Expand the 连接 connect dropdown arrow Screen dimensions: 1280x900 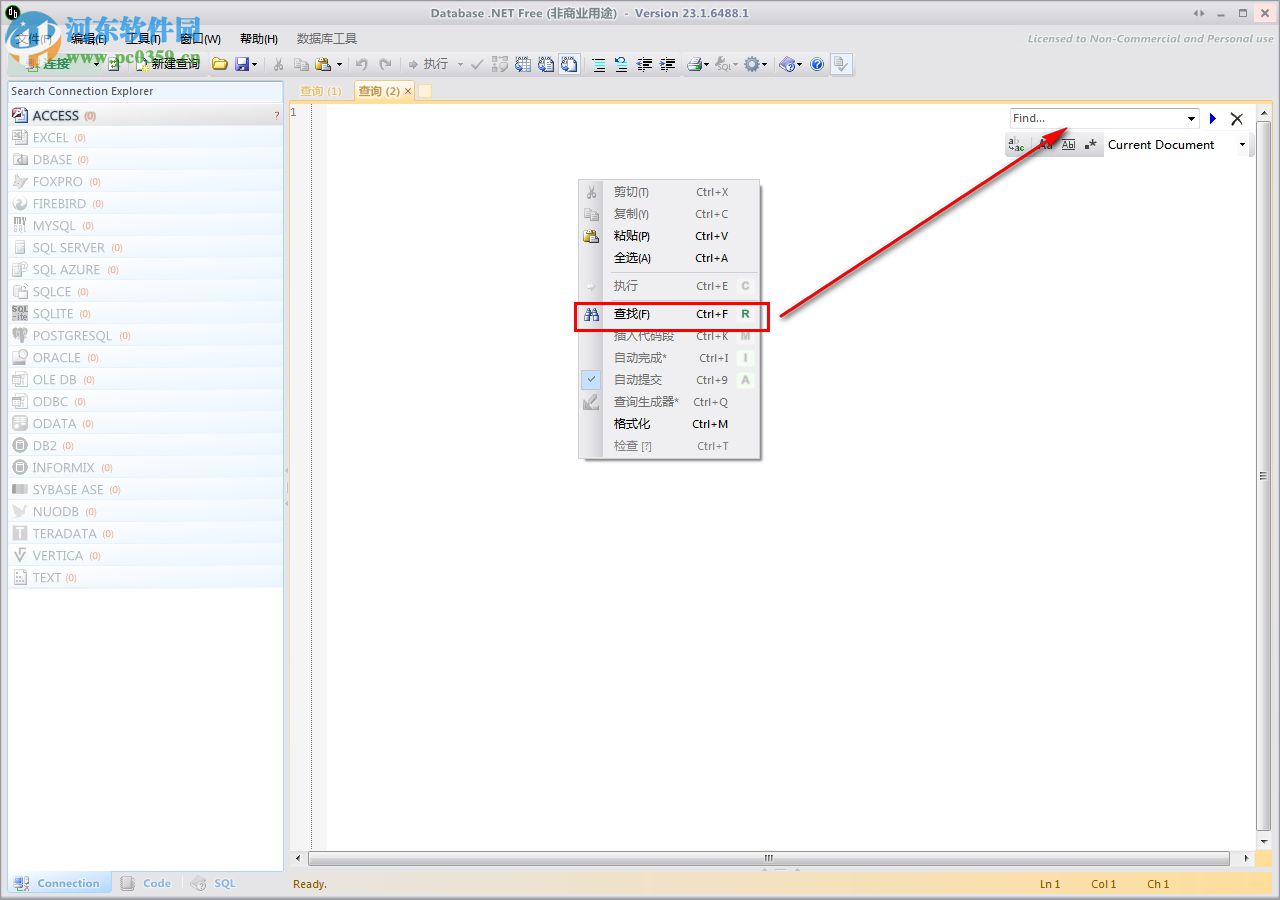(x=97, y=64)
